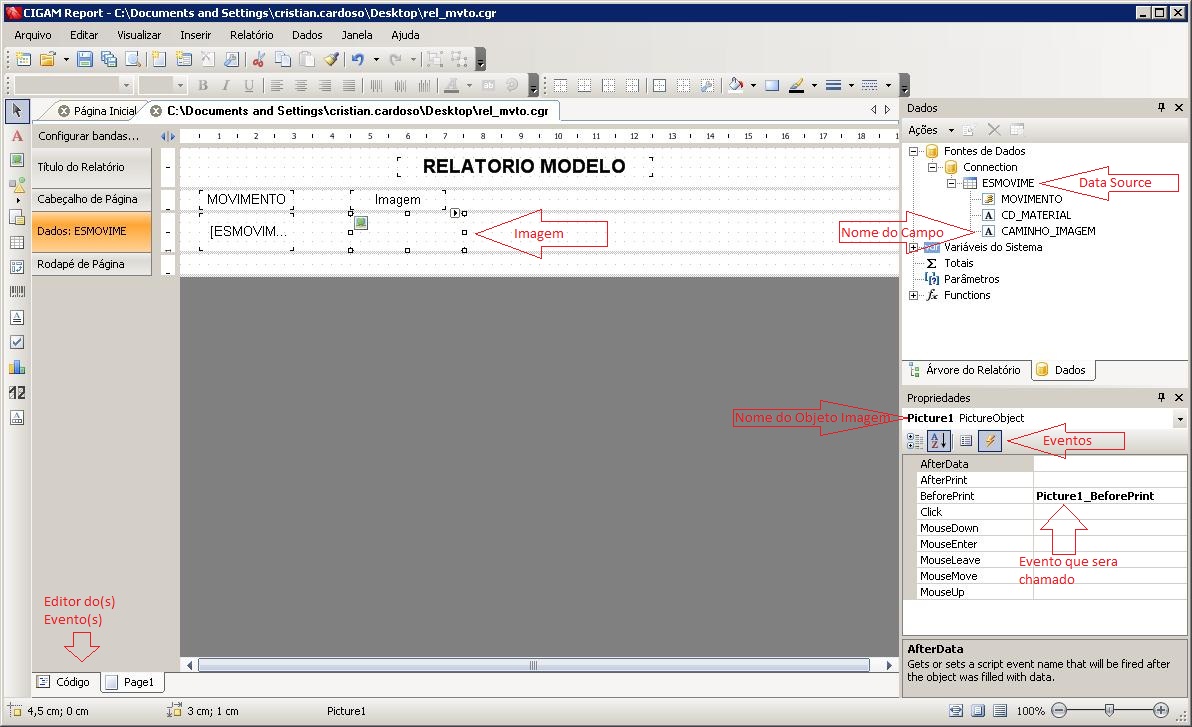Select the text object tool (red A)
This screenshot has height=727, width=1192.
coord(17,136)
